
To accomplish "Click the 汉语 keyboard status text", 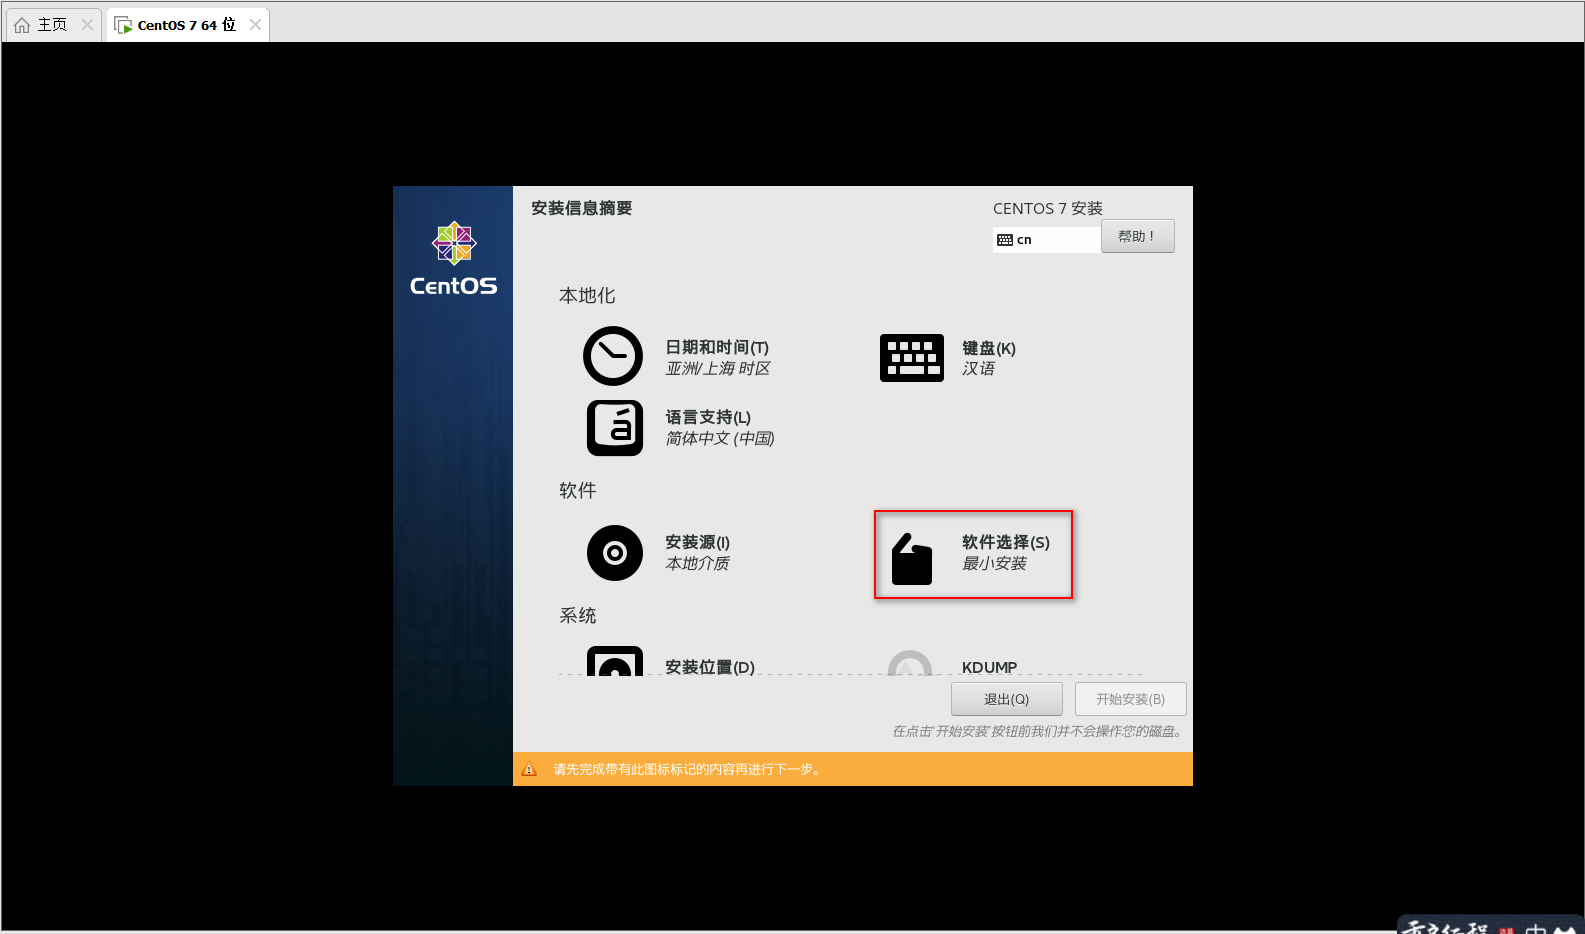I will coord(978,369).
